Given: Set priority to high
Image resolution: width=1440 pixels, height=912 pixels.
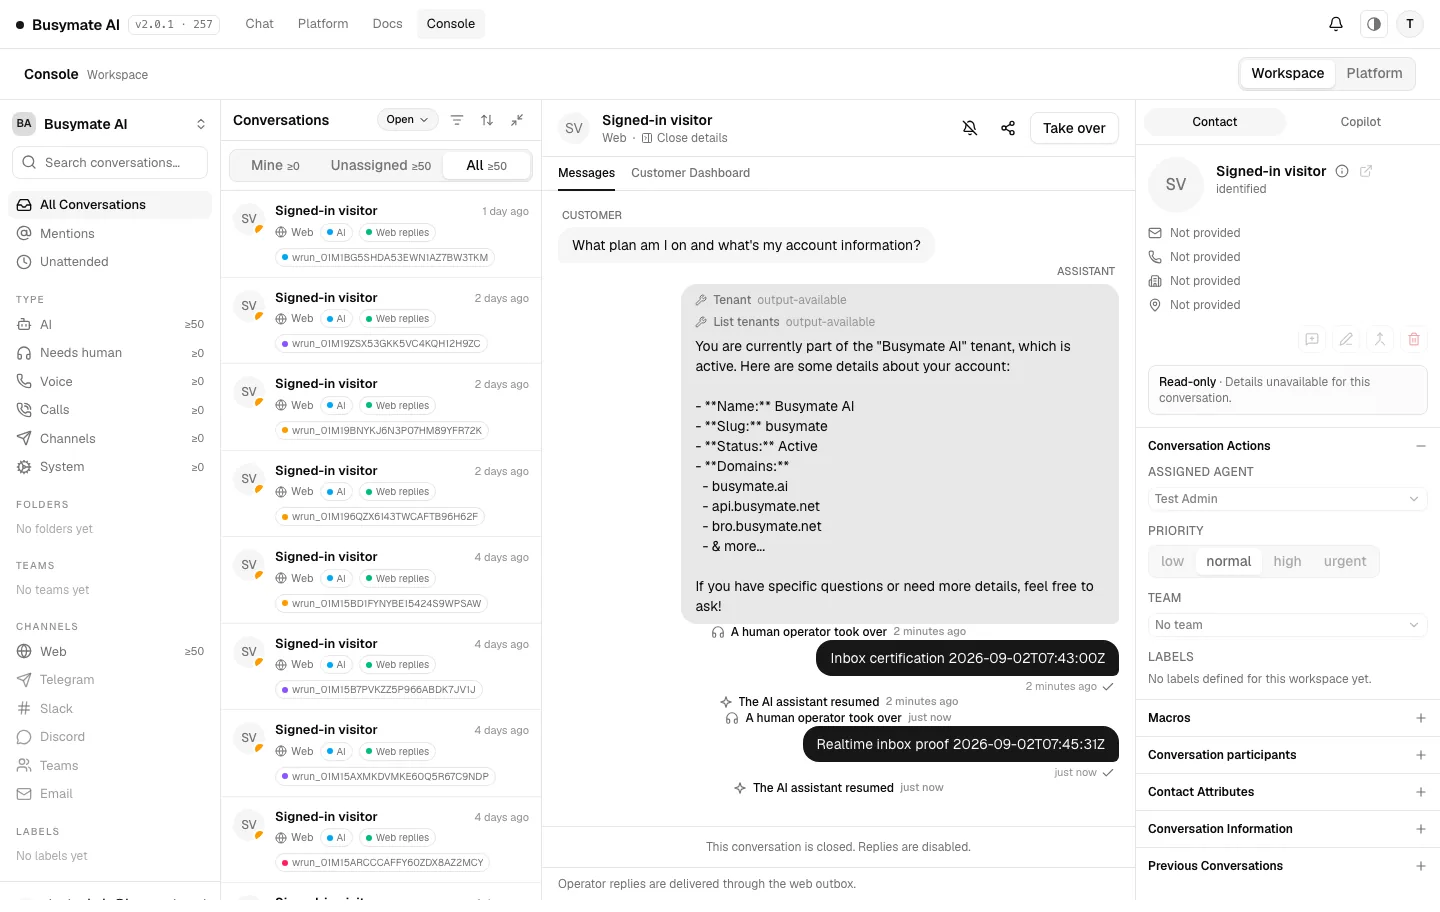Looking at the screenshot, I should click(x=1287, y=562).
